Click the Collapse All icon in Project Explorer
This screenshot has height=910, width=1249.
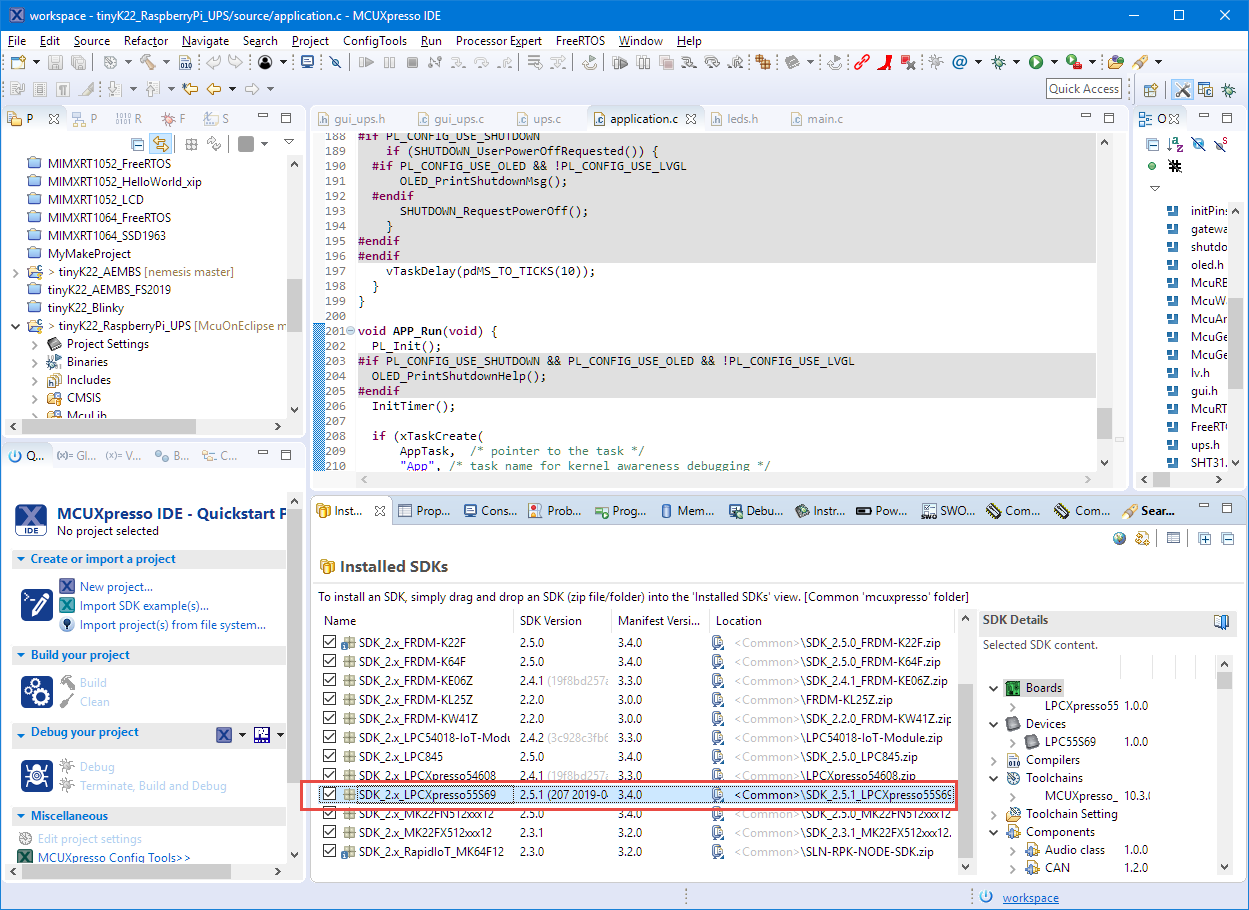[x=137, y=144]
